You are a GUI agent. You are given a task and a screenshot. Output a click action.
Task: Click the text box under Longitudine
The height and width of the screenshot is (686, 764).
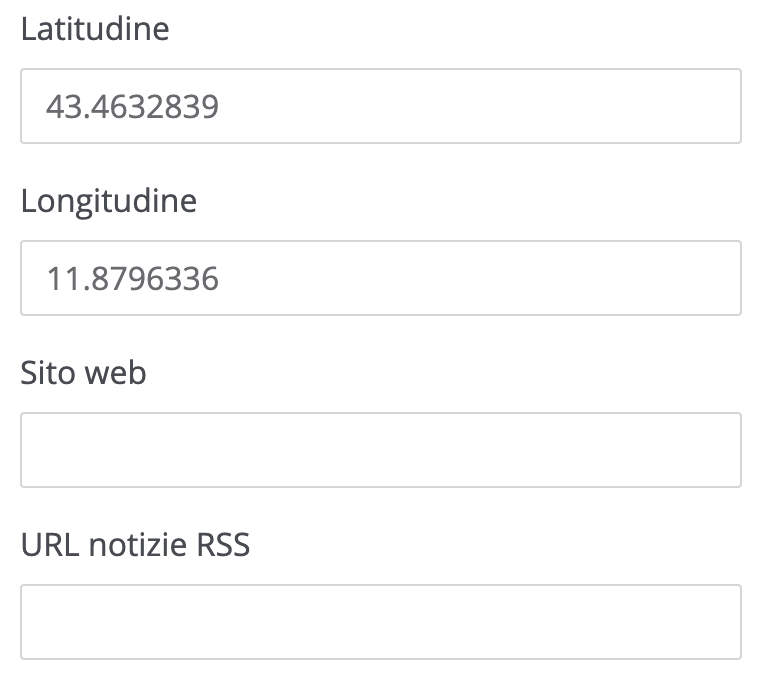[380, 278]
